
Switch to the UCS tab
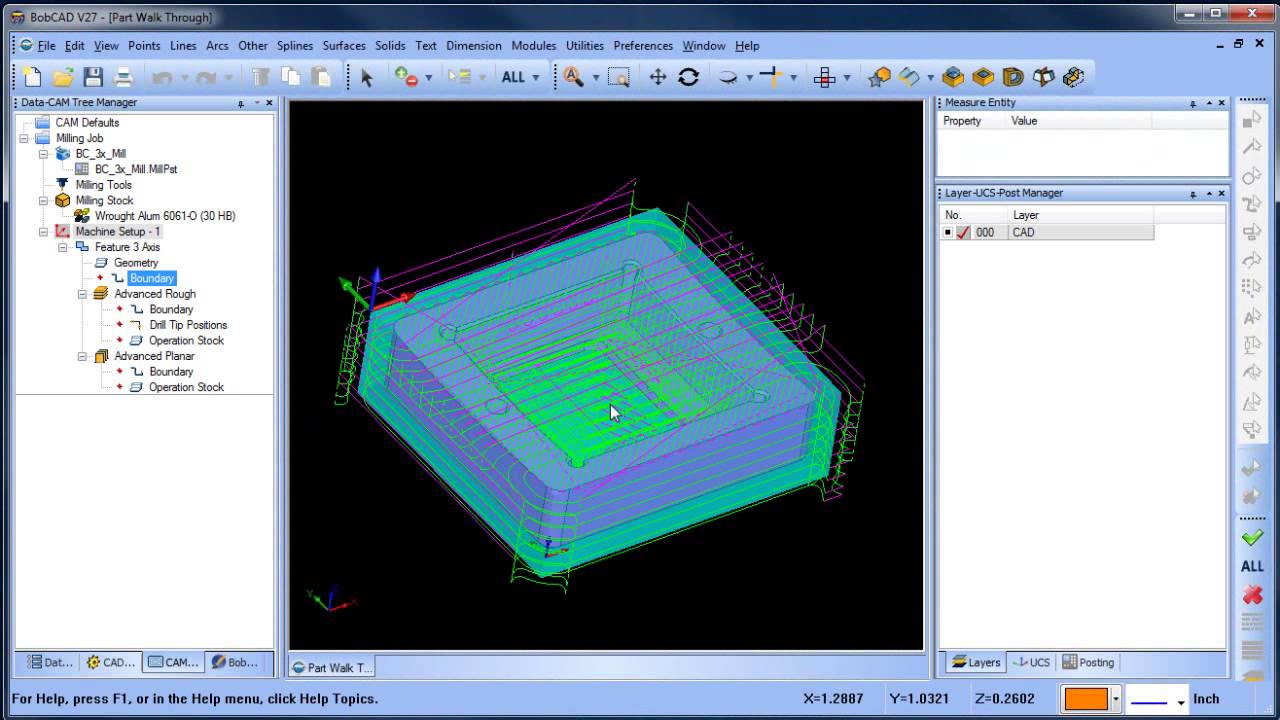pos(1030,662)
